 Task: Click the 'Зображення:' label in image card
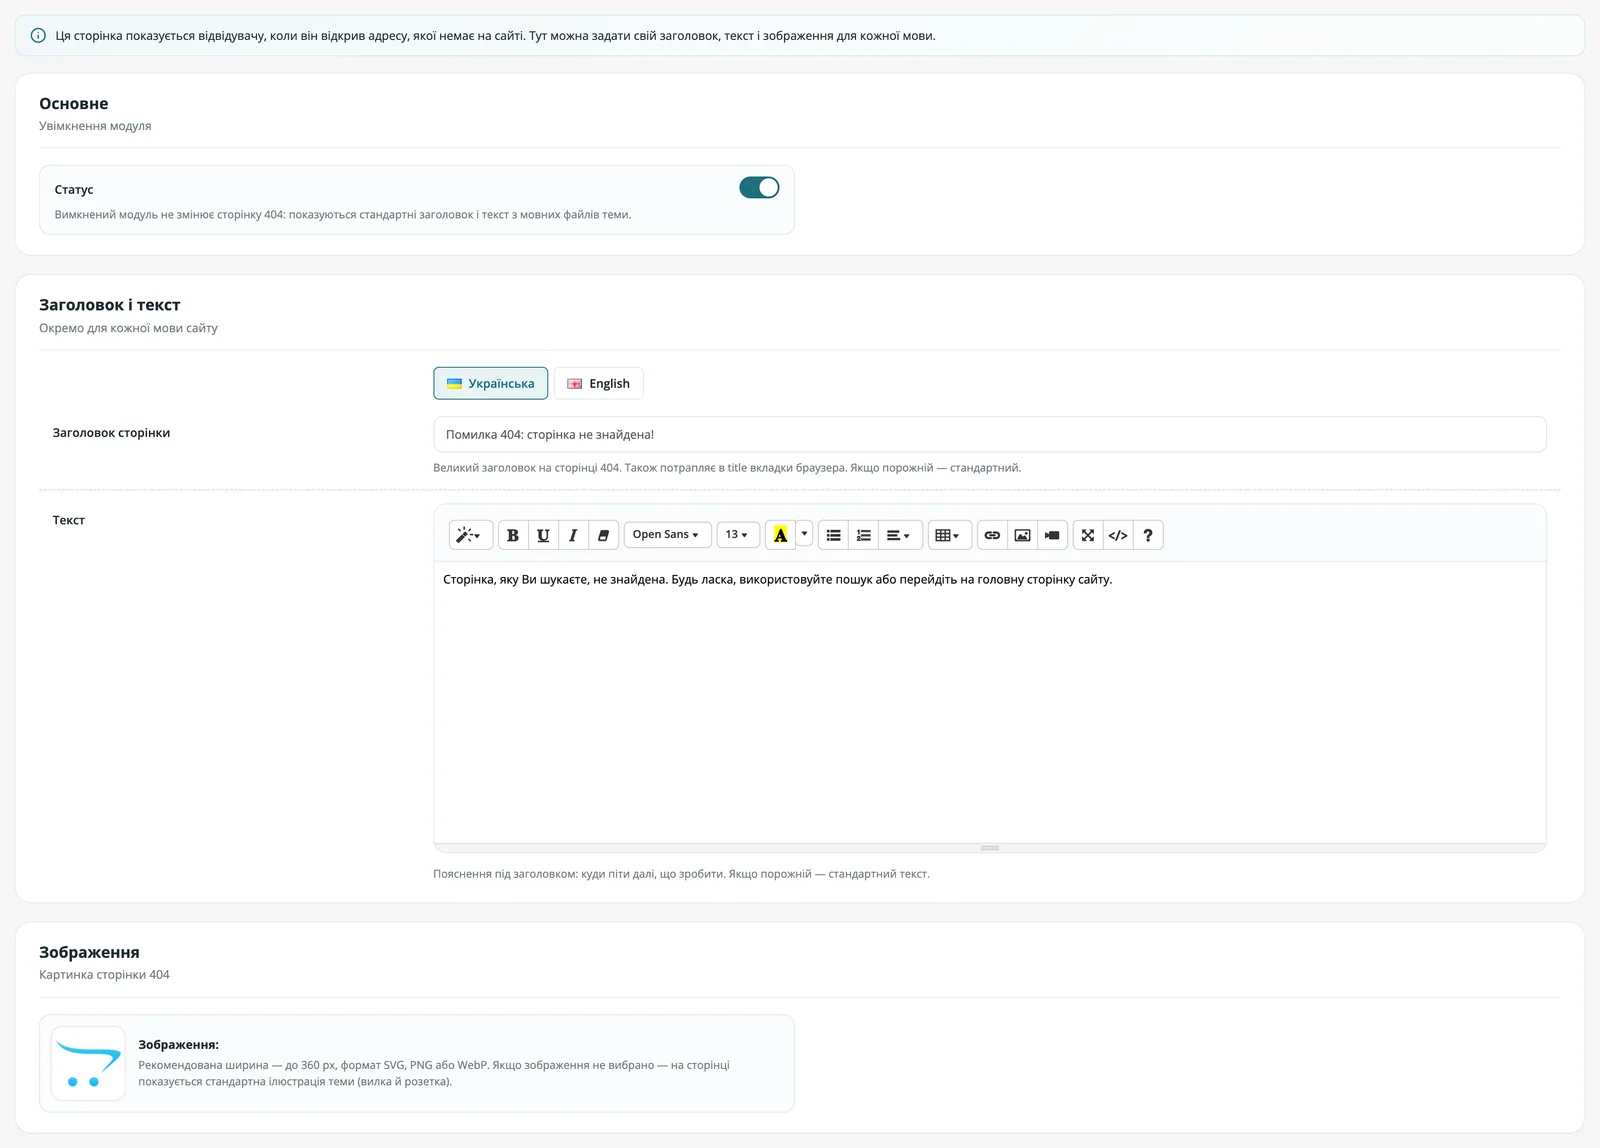pyautogui.click(x=178, y=1045)
